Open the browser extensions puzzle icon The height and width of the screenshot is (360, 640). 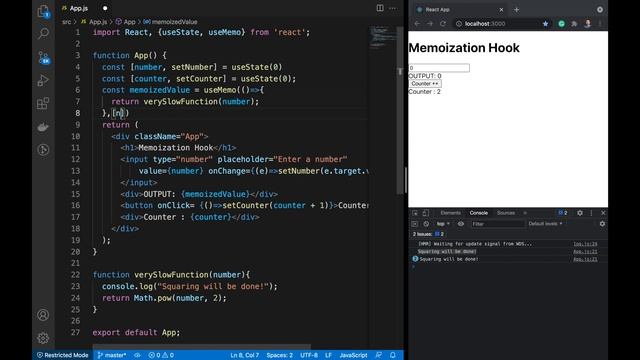(574, 24)
